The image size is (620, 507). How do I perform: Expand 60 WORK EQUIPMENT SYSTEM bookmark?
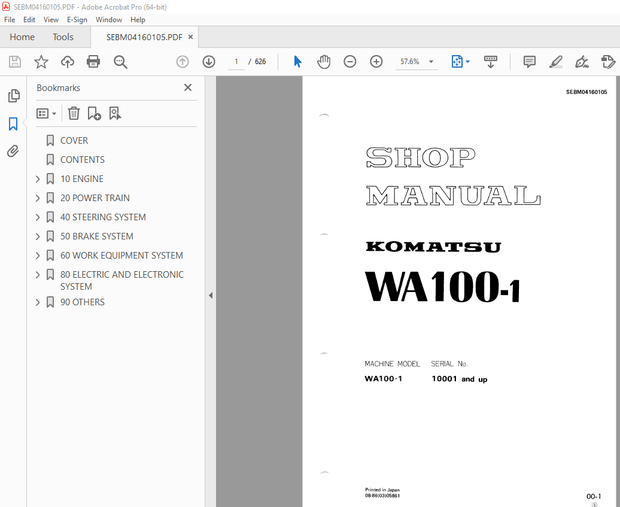coord(38,256)
